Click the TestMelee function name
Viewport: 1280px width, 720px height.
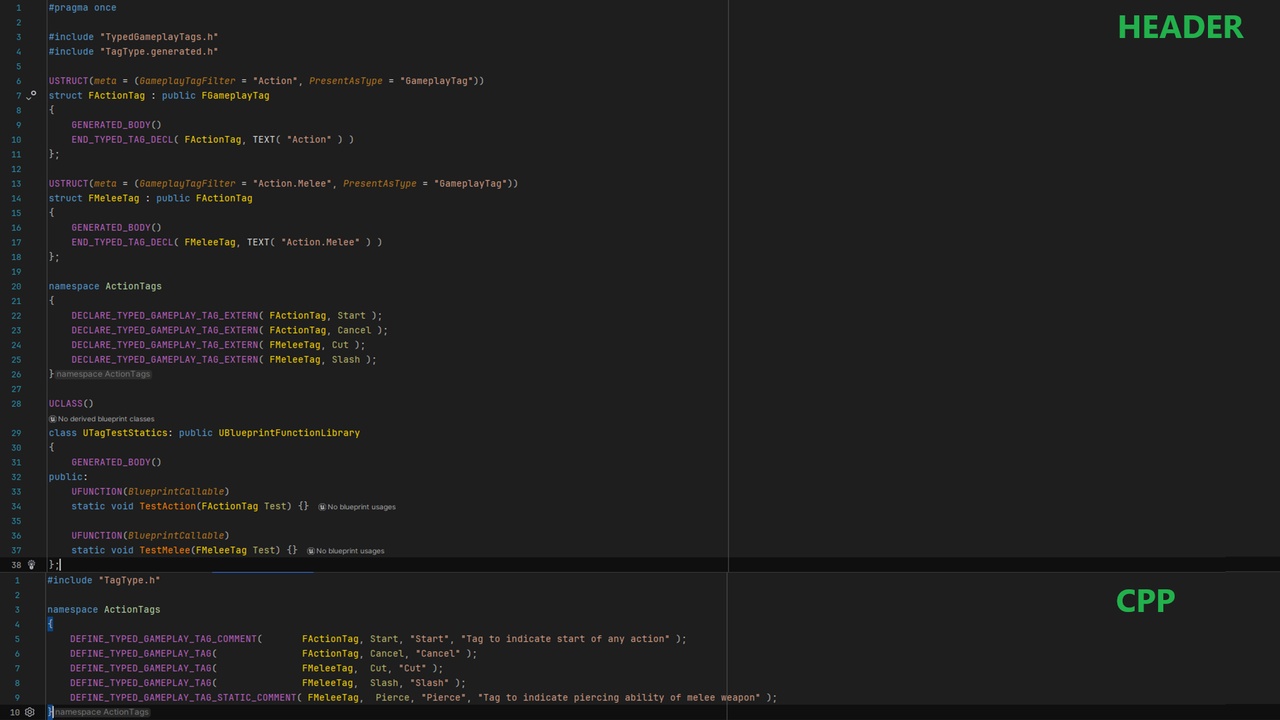pos(165,551)
